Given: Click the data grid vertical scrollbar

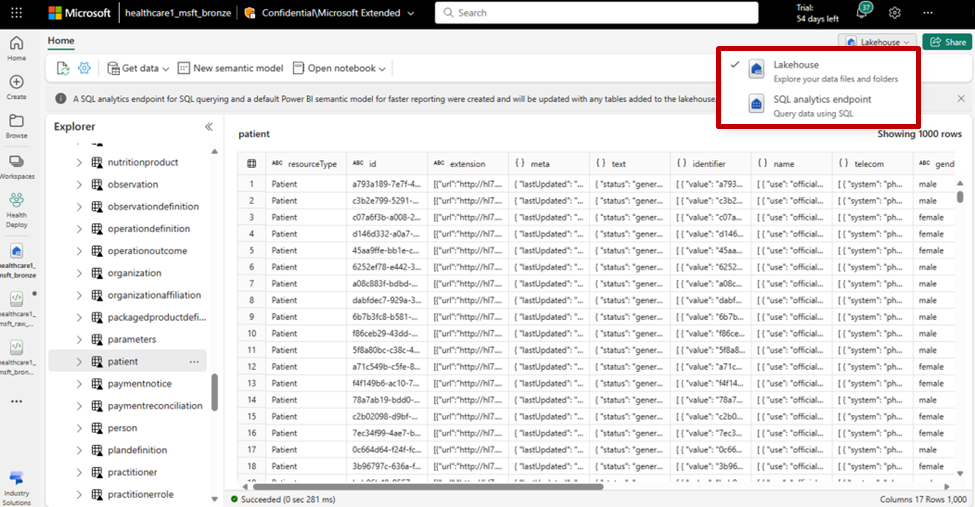Looking at the screenshot, I should [x=960, y=197].
